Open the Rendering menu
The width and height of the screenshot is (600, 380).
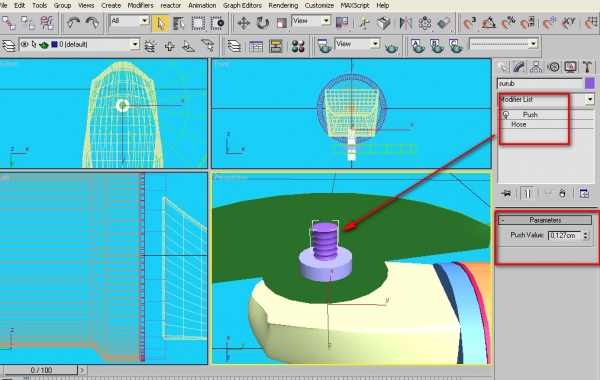tap(283, 5)
